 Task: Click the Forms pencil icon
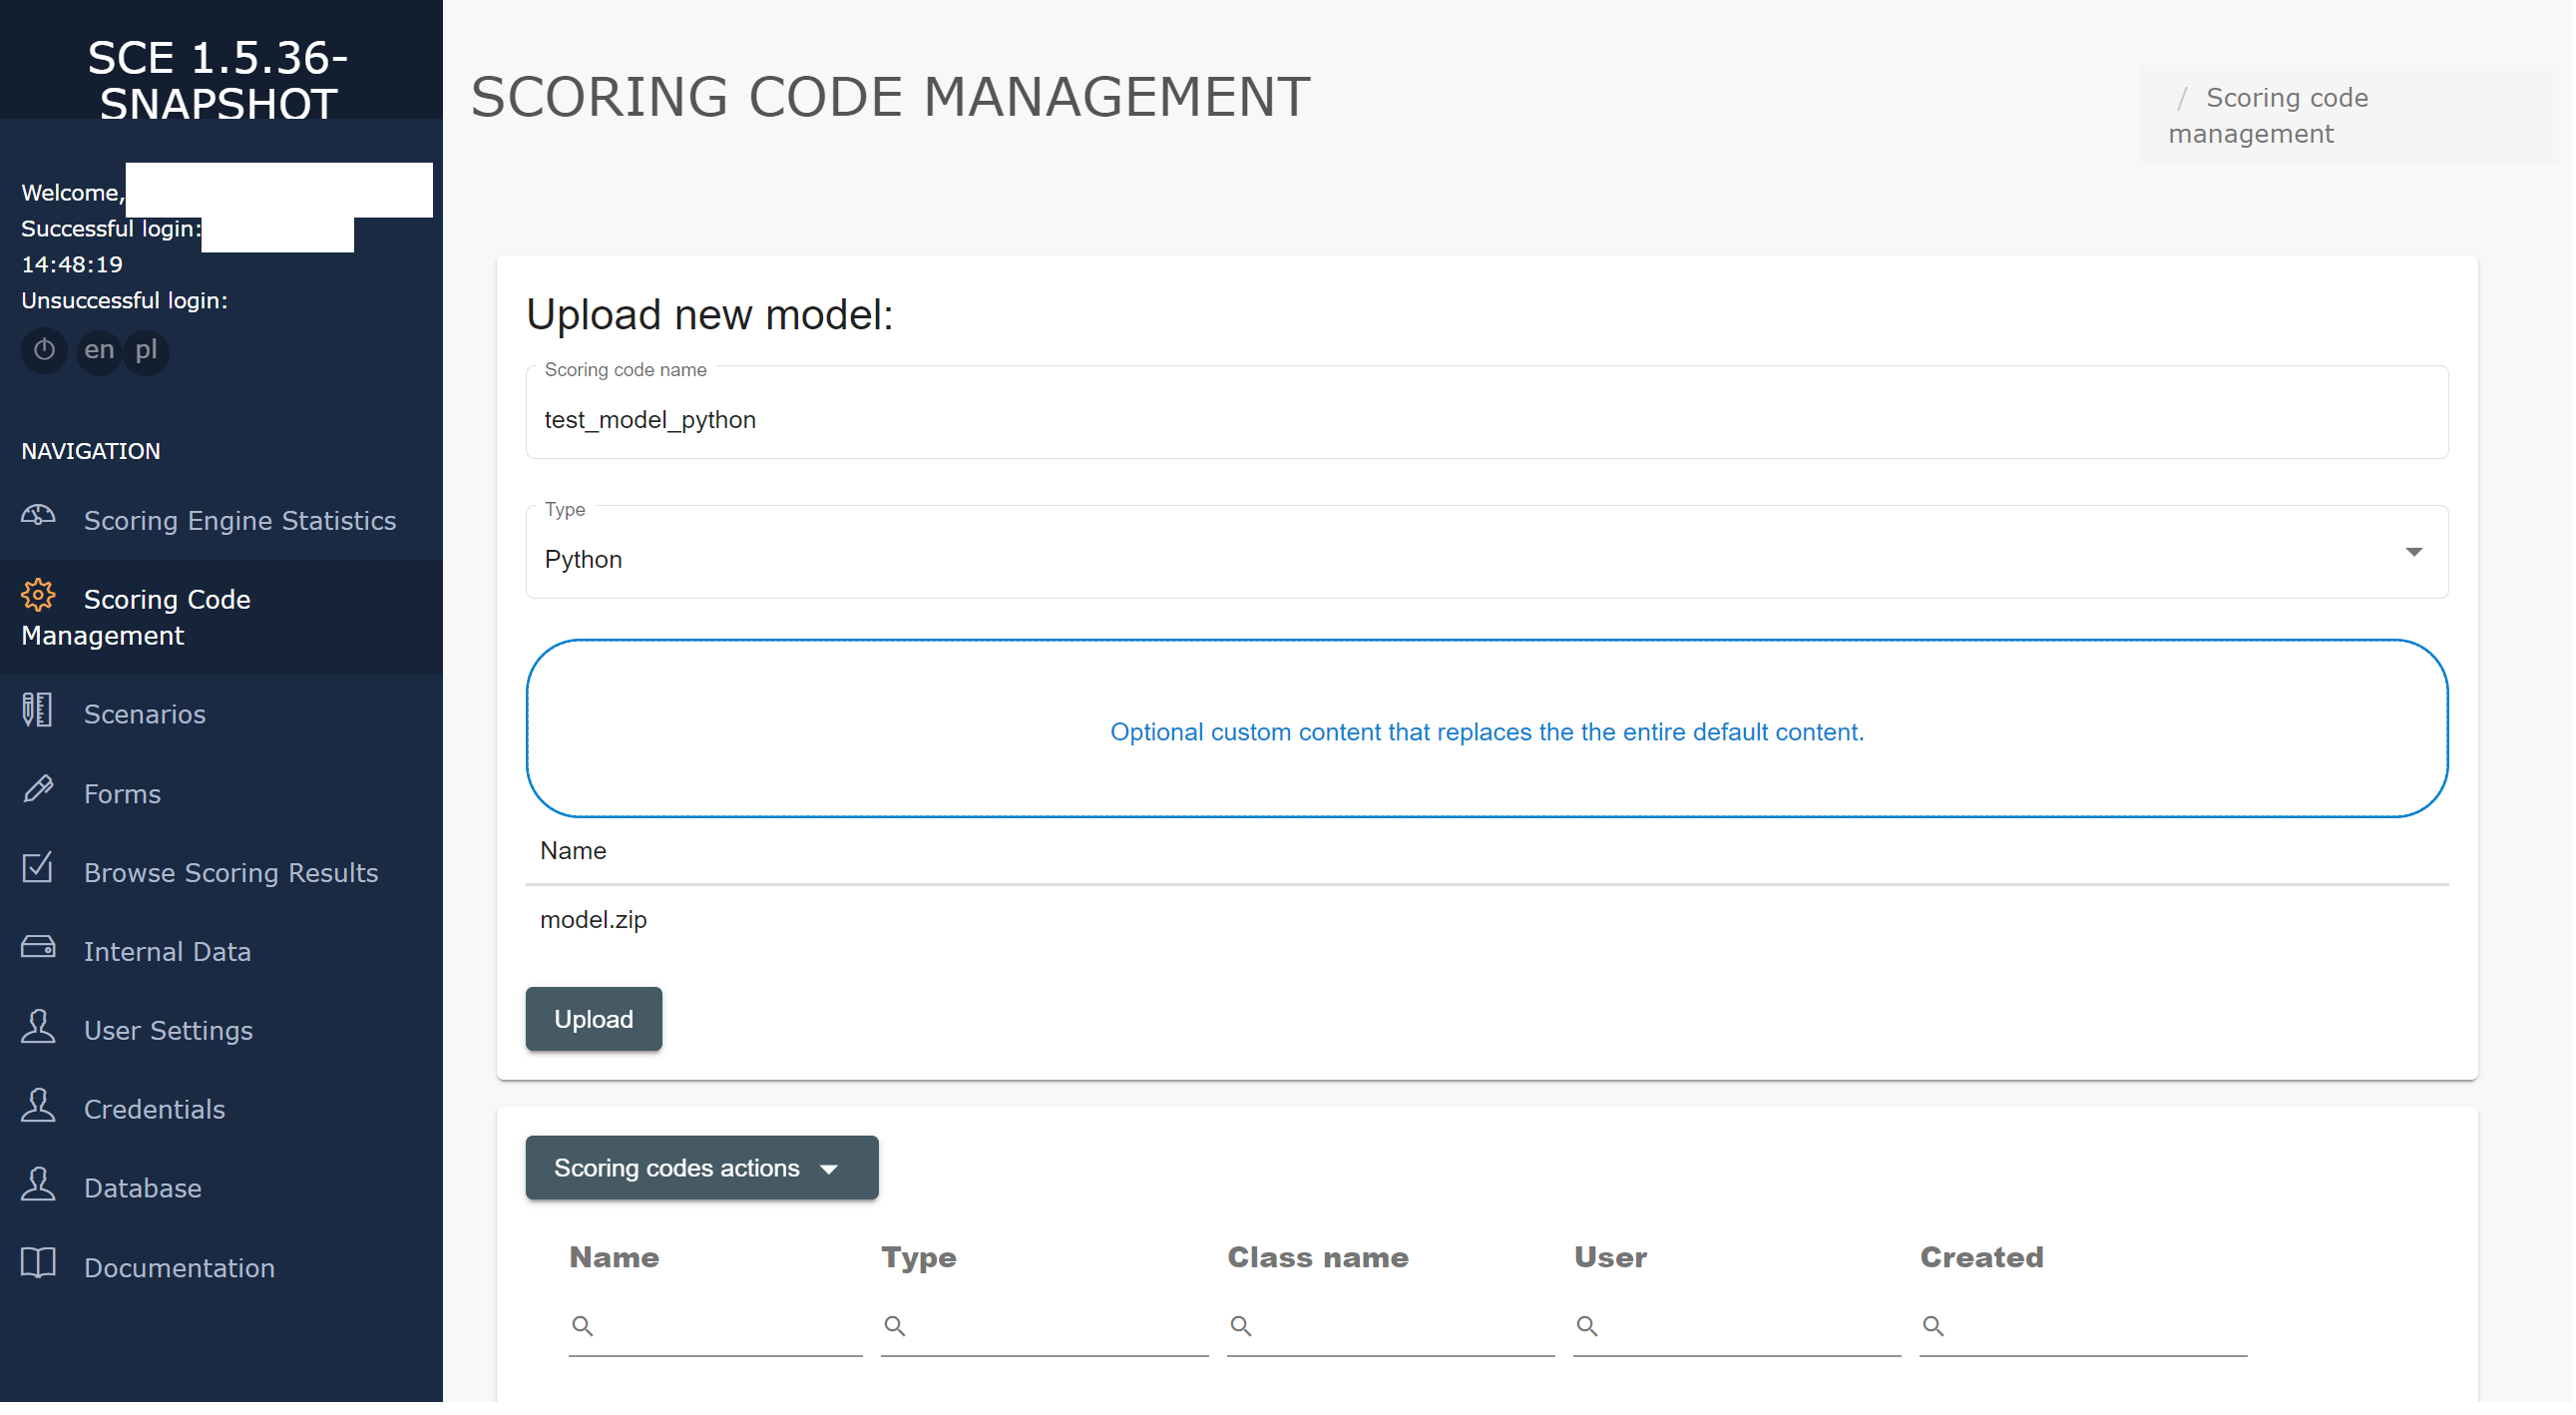(x=38, y=791)
